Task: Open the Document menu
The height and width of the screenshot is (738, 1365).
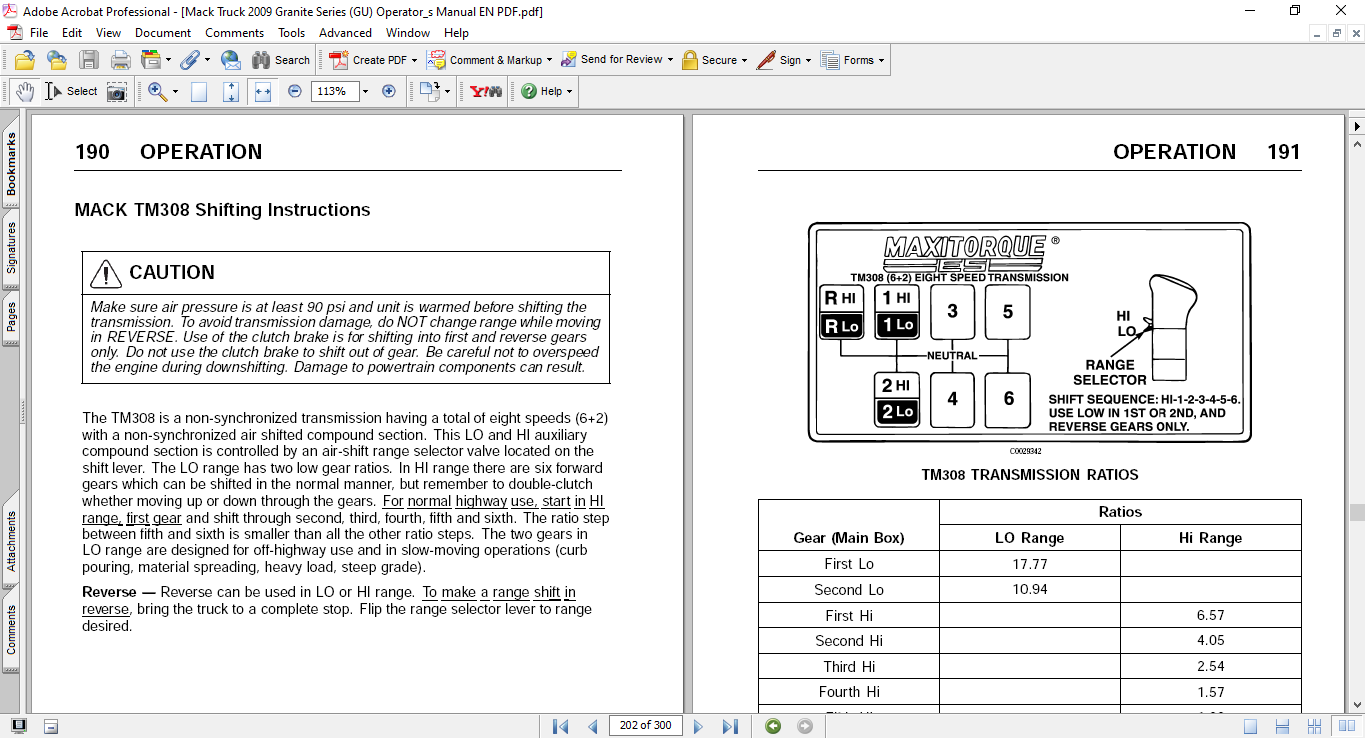Action: (162, 33)
